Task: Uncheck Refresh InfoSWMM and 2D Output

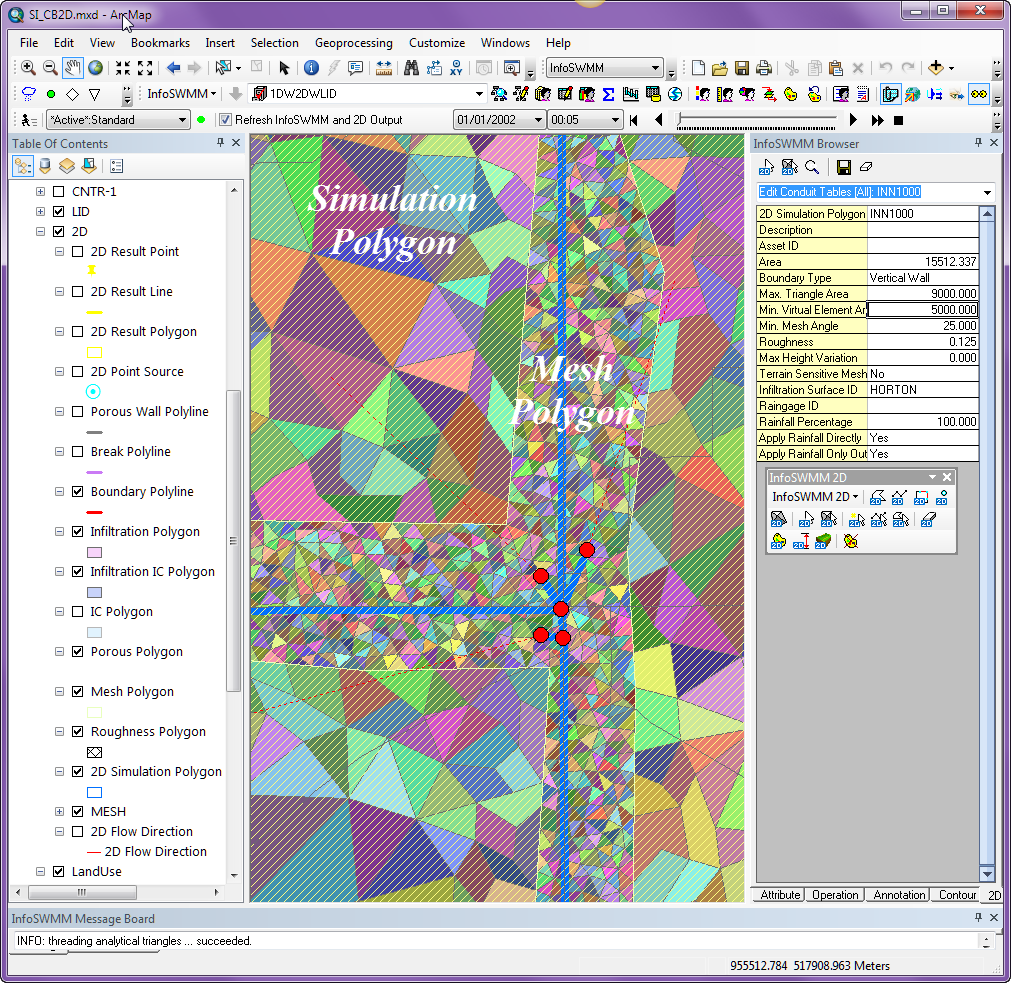Action: tap(226, 120)
